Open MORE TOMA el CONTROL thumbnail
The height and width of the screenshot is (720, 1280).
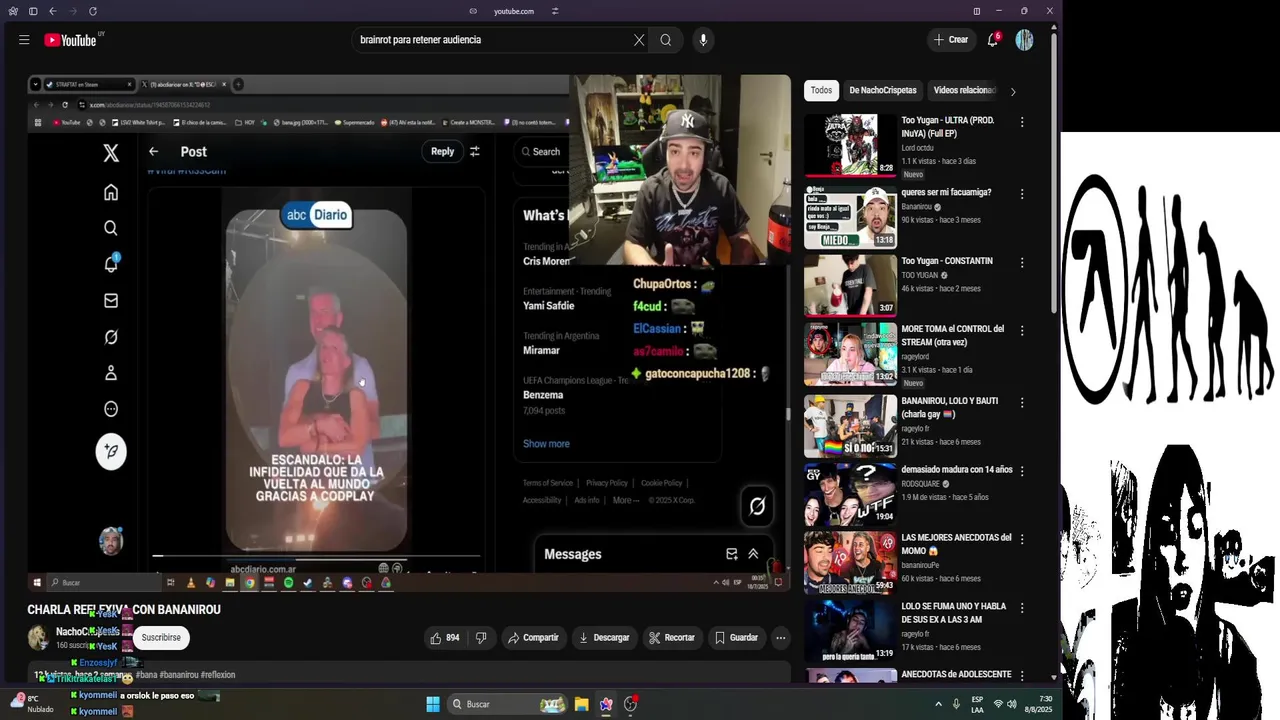click(x=850, y=354)
